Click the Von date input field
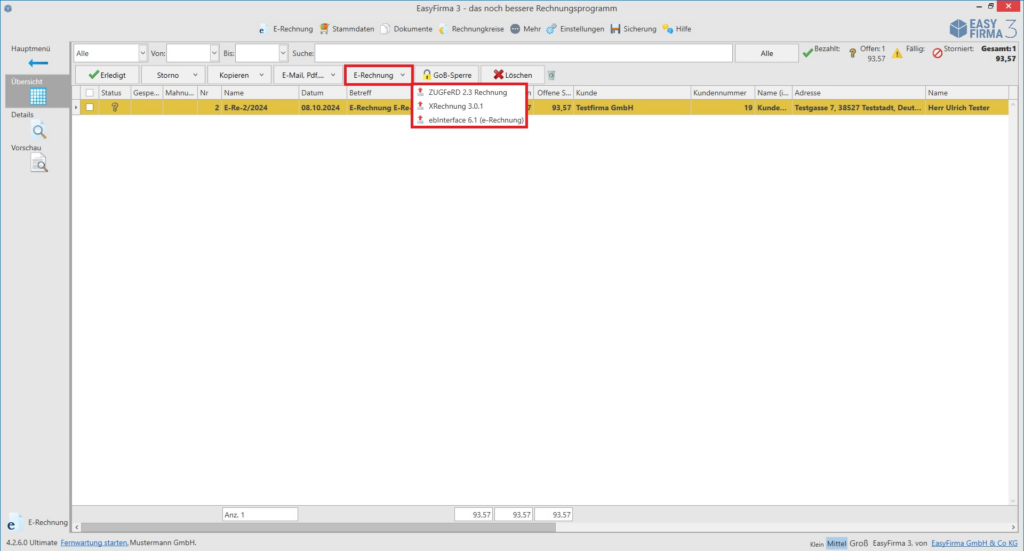This screenshot has height=551, width=1024. pyautogui.click(x=188, y=53)
